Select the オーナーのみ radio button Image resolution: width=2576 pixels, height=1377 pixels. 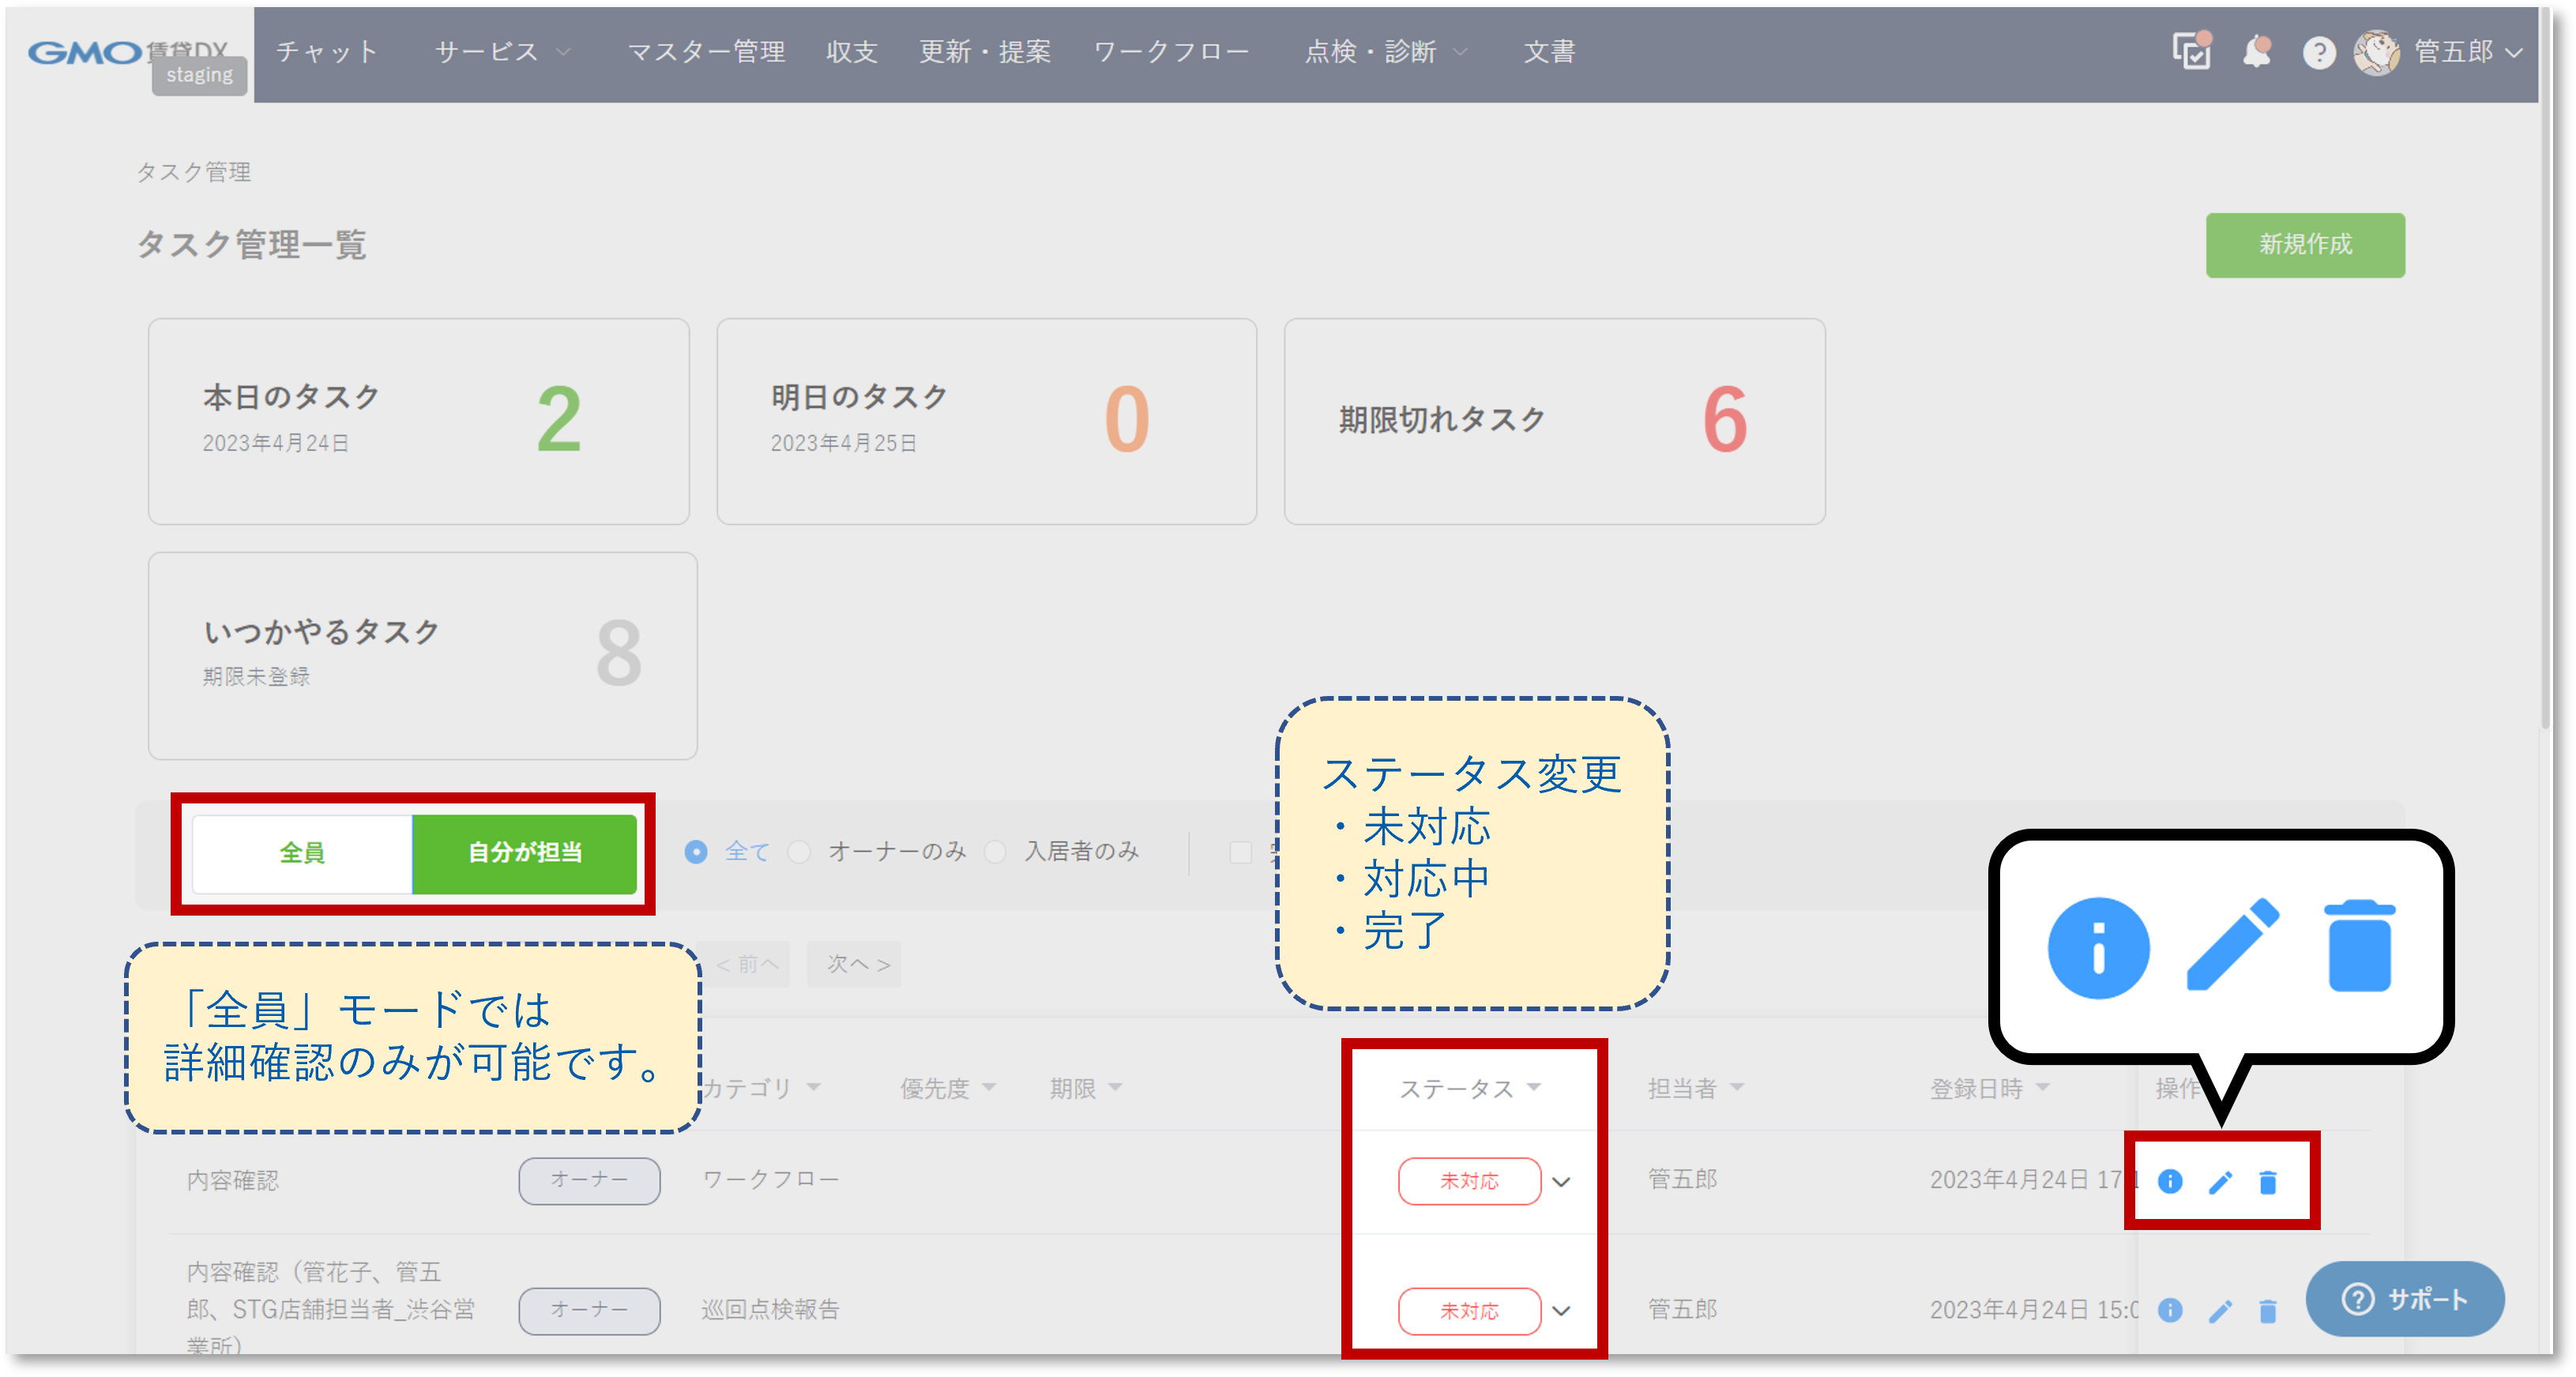click(x=799, y=851)
